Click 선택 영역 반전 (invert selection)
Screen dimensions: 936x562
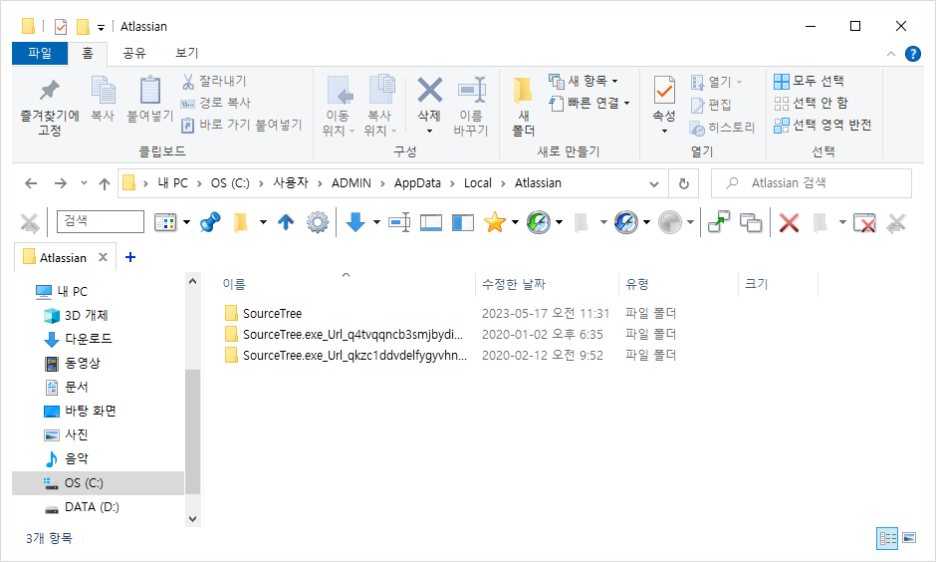click(x=823, y=125)
